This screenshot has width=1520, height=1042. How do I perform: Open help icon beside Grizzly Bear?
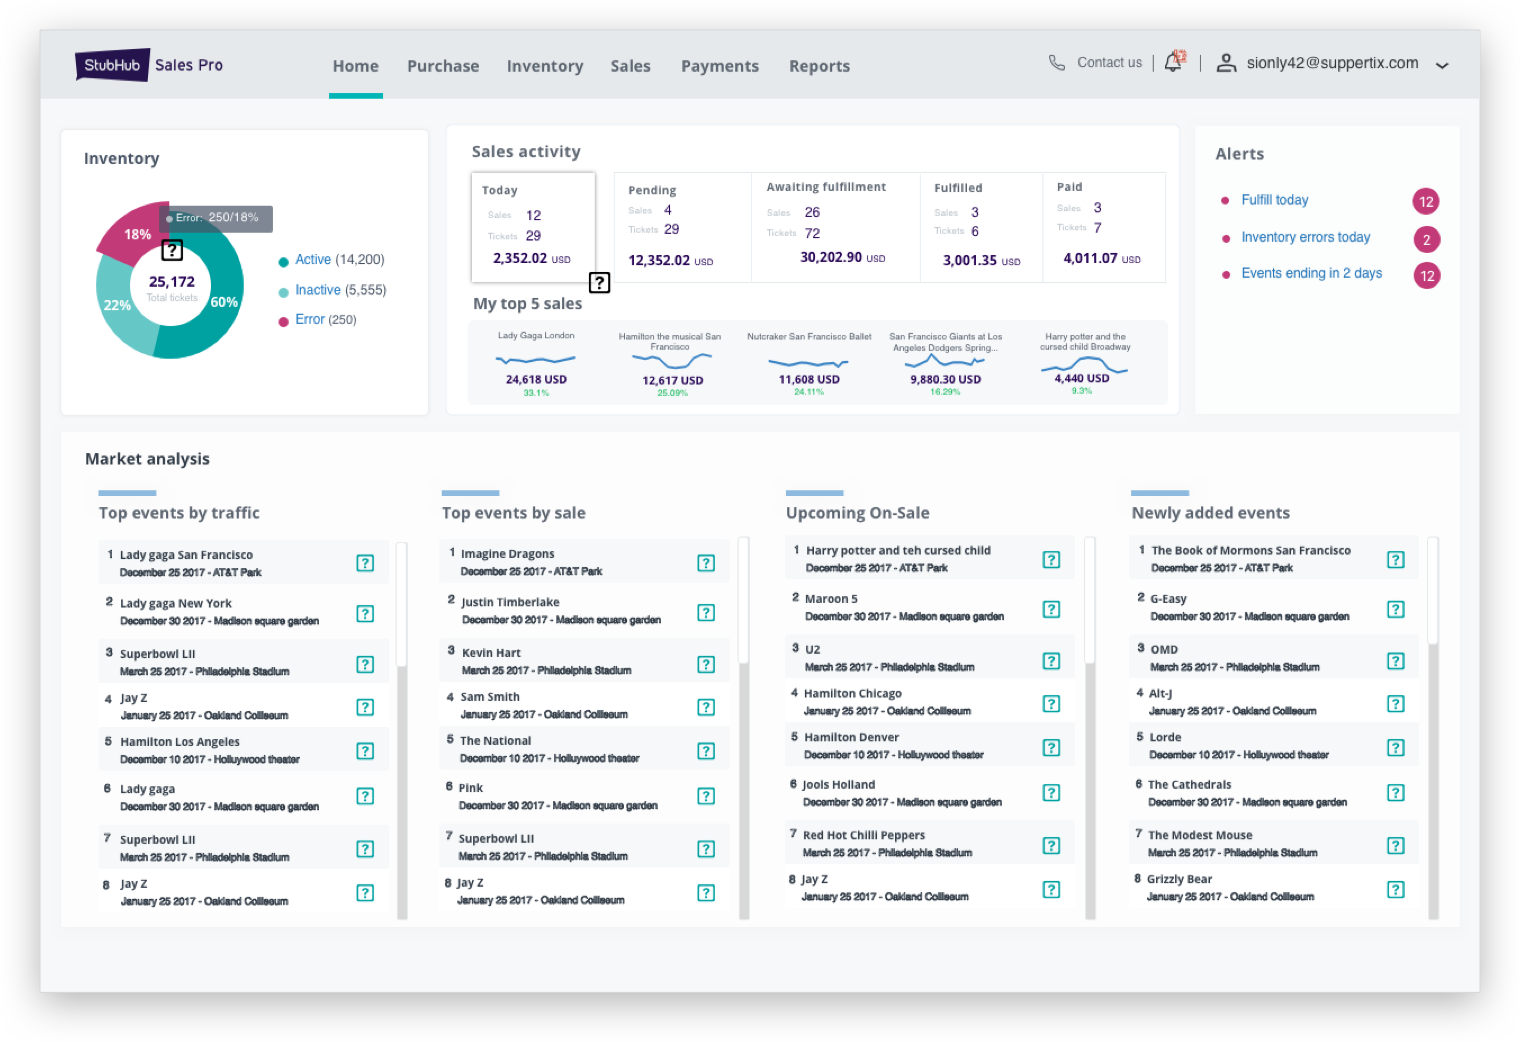point(1396,889)
